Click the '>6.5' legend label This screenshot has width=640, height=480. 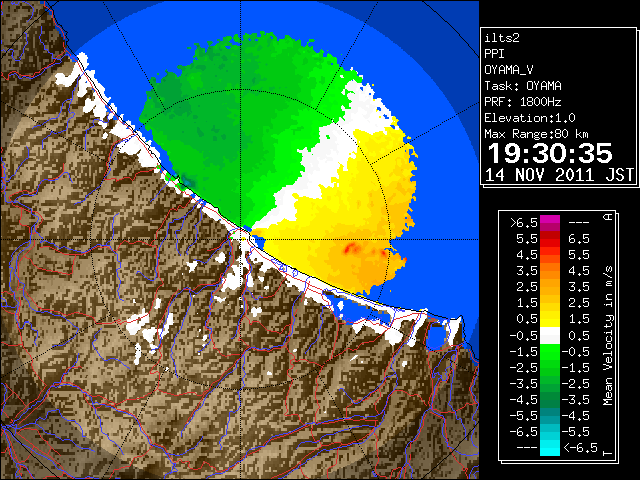524,223
